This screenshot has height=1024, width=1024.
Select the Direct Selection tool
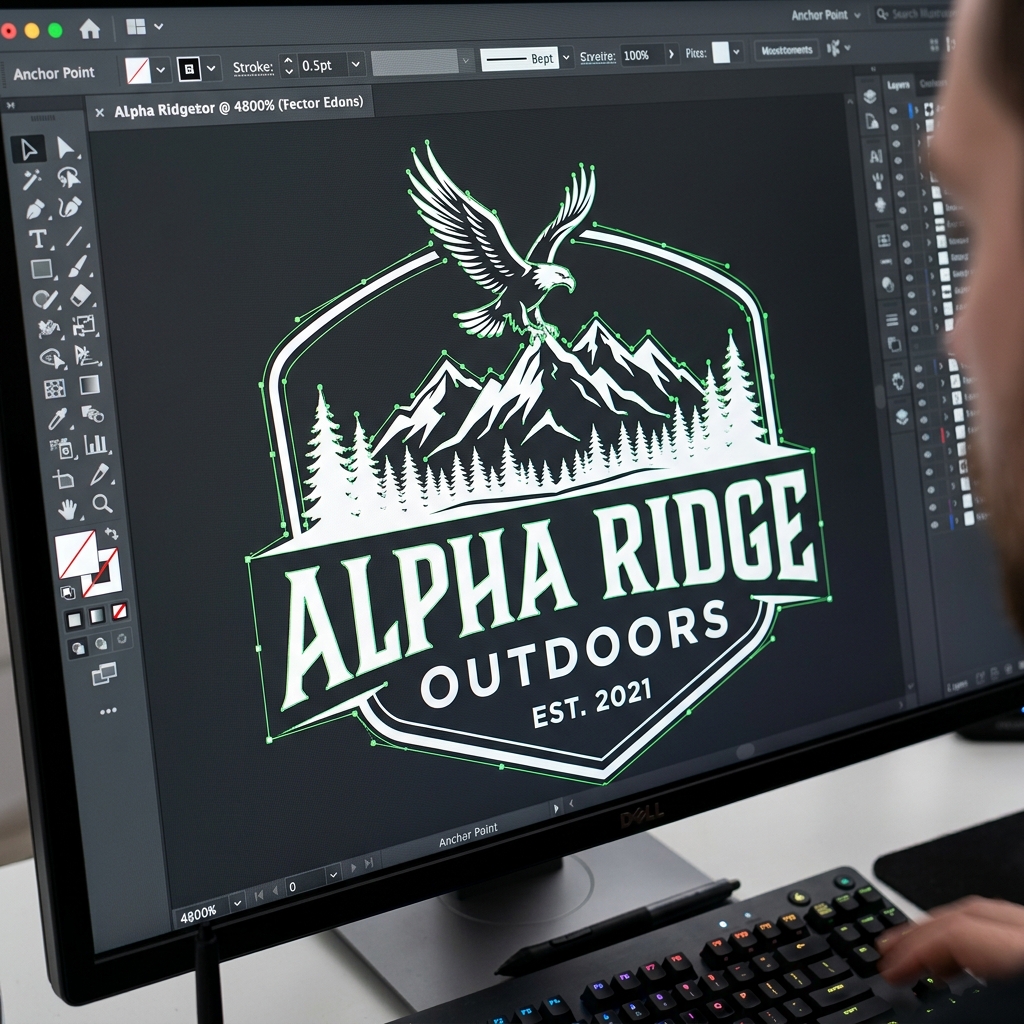coord(65,148)
